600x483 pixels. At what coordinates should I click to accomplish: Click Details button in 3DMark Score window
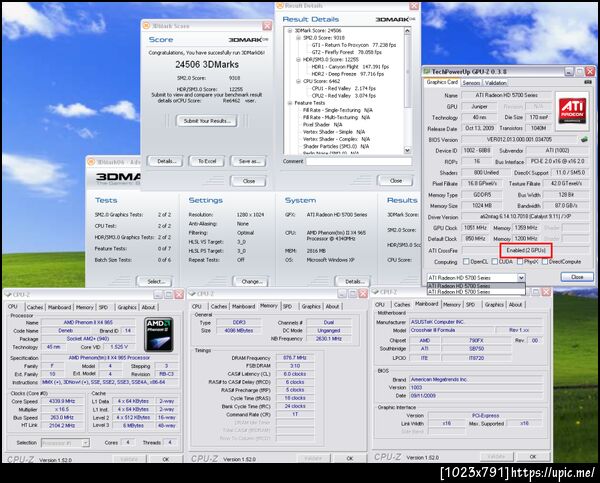point(166,161)
